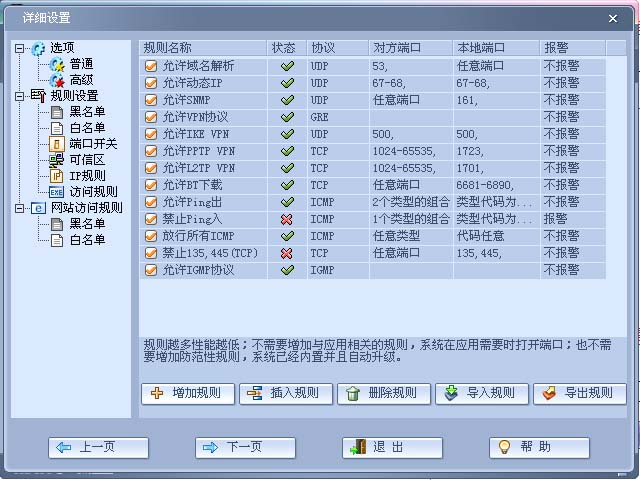Click green check status of 允许IGMP协议
Screen dimensions: 640x480
pyautogui.click(x=287, y=270)
